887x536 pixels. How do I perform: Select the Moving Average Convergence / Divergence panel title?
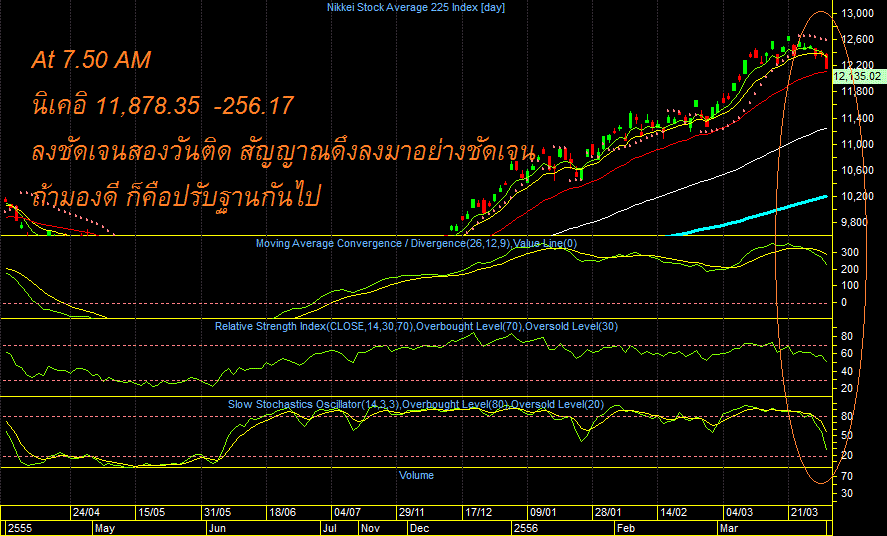coord(416,243)
